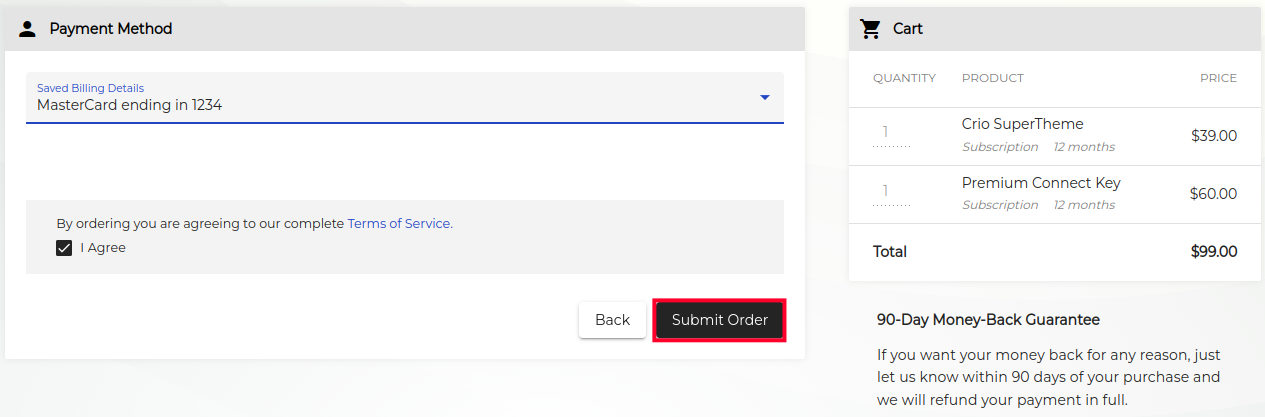This screenshot has height=417, width=1265.
Task: Click the PRODUCT column header
Action: click(992, 78)
